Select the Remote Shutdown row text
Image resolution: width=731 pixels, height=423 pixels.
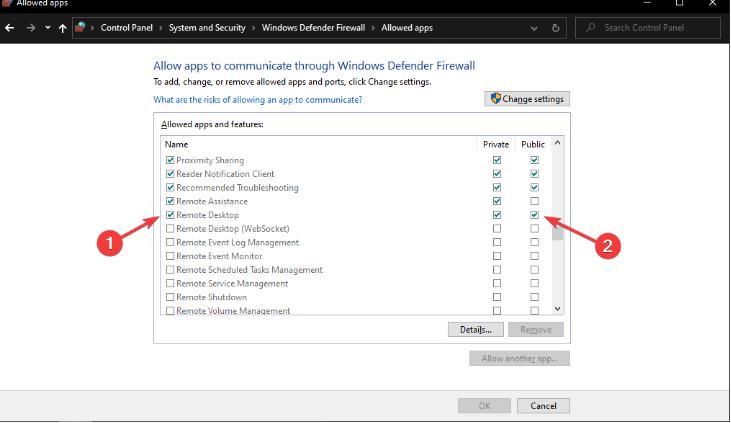coord(212,297)
